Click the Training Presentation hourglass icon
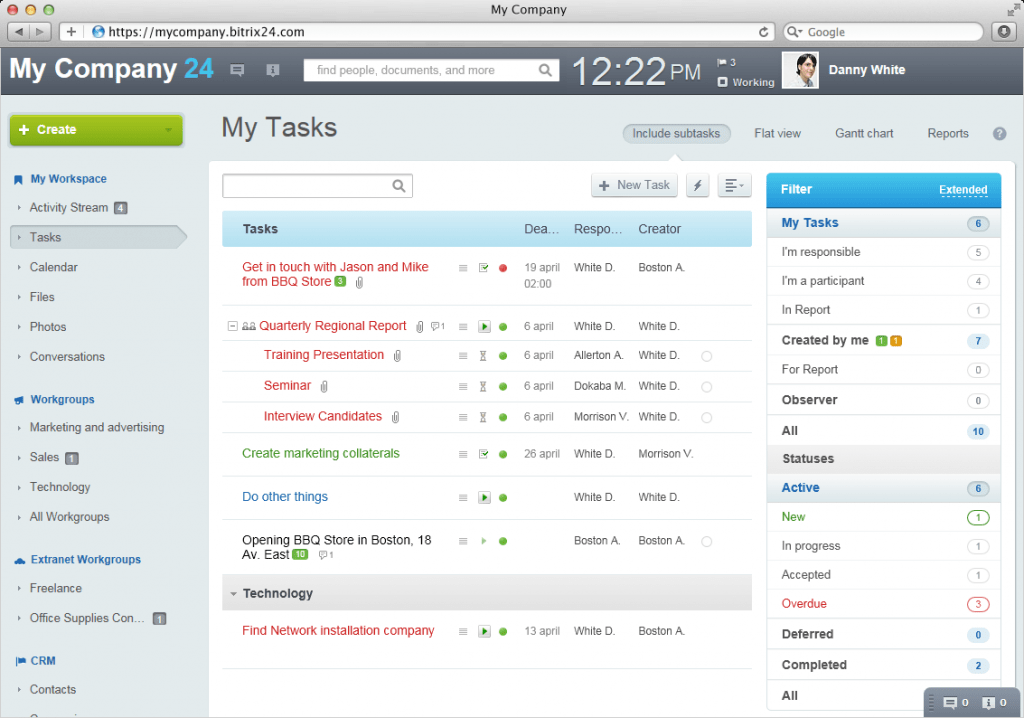Viewport: 1024px width, 718px height. pos(483,356)
